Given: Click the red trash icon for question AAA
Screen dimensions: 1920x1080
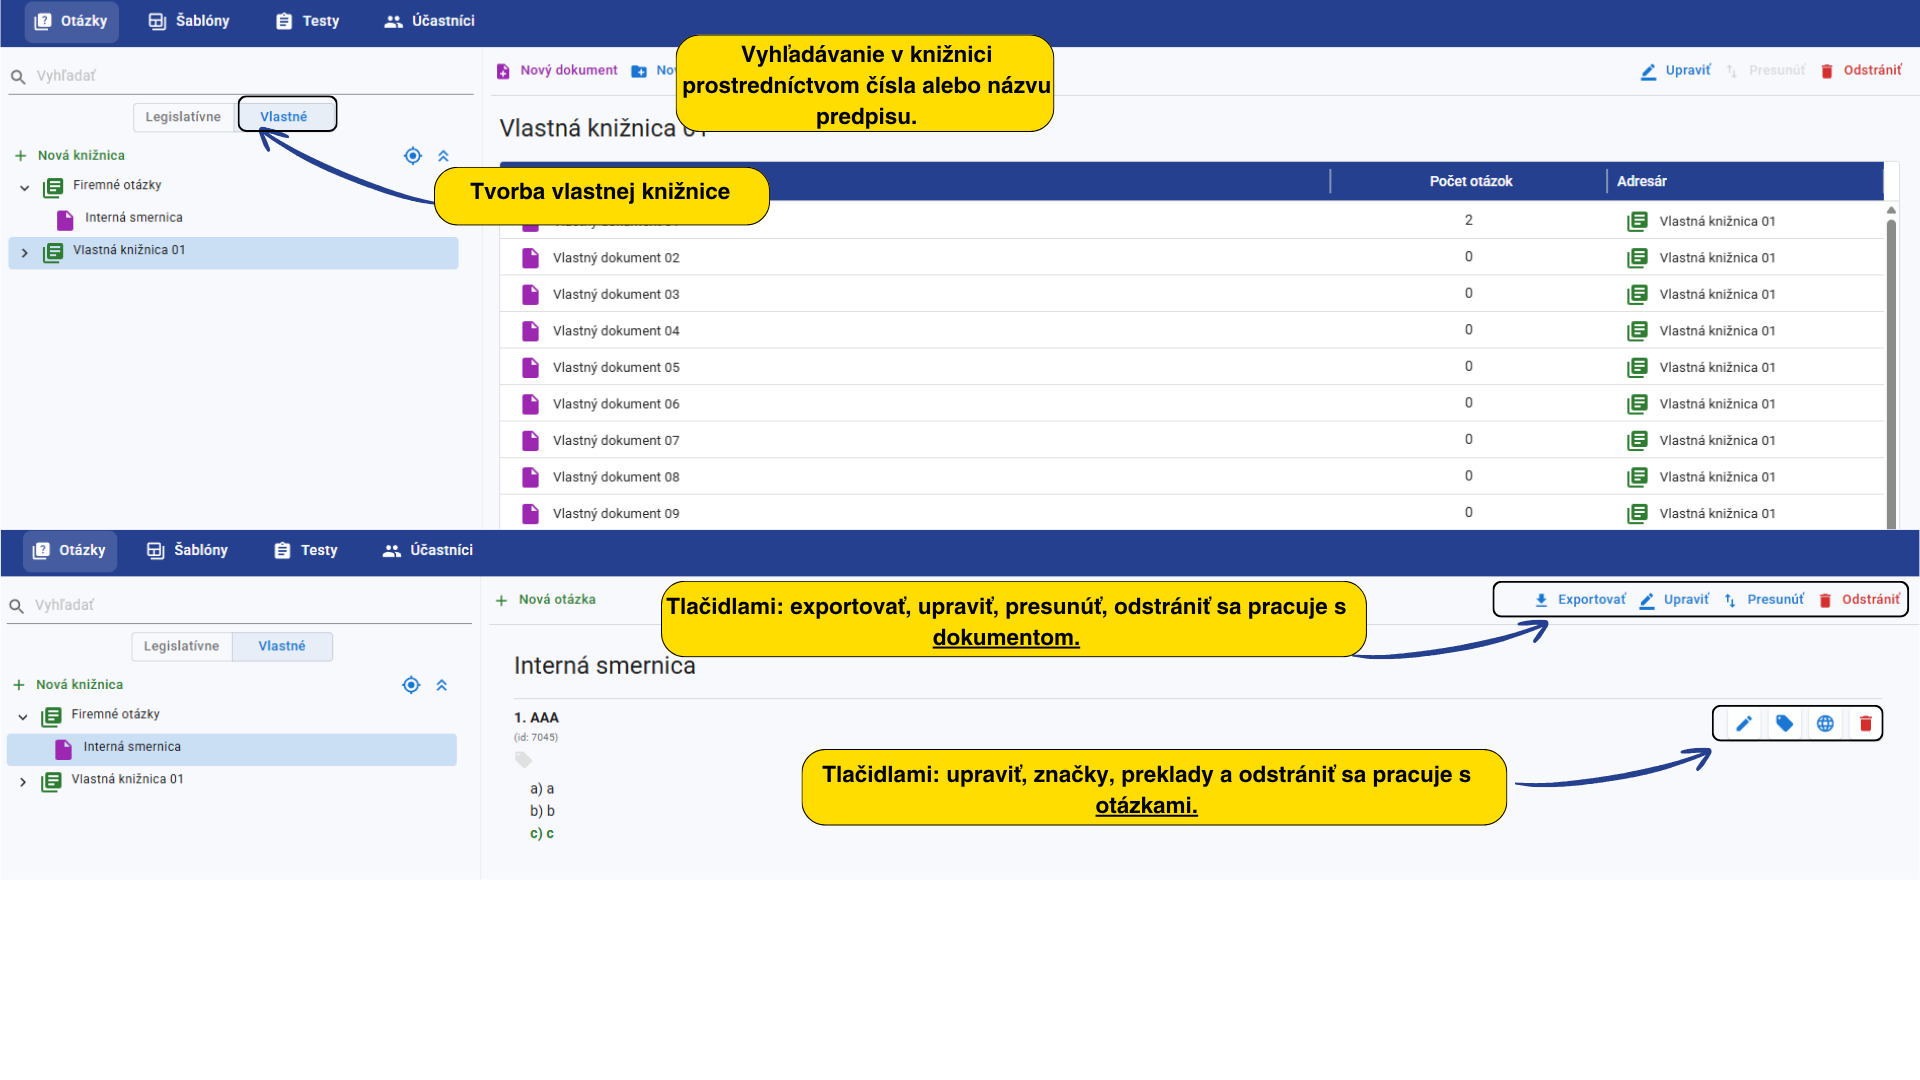Looking at the screenshot, I should click(x=1866, y=724).
